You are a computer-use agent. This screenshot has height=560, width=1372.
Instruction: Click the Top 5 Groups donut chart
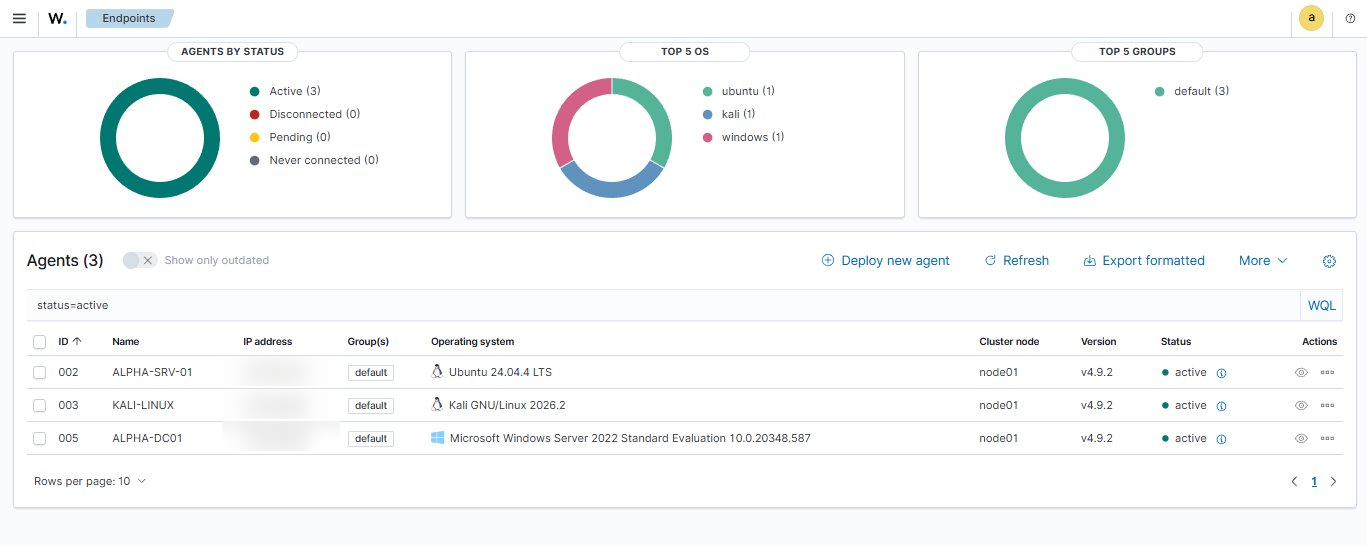1065,137
